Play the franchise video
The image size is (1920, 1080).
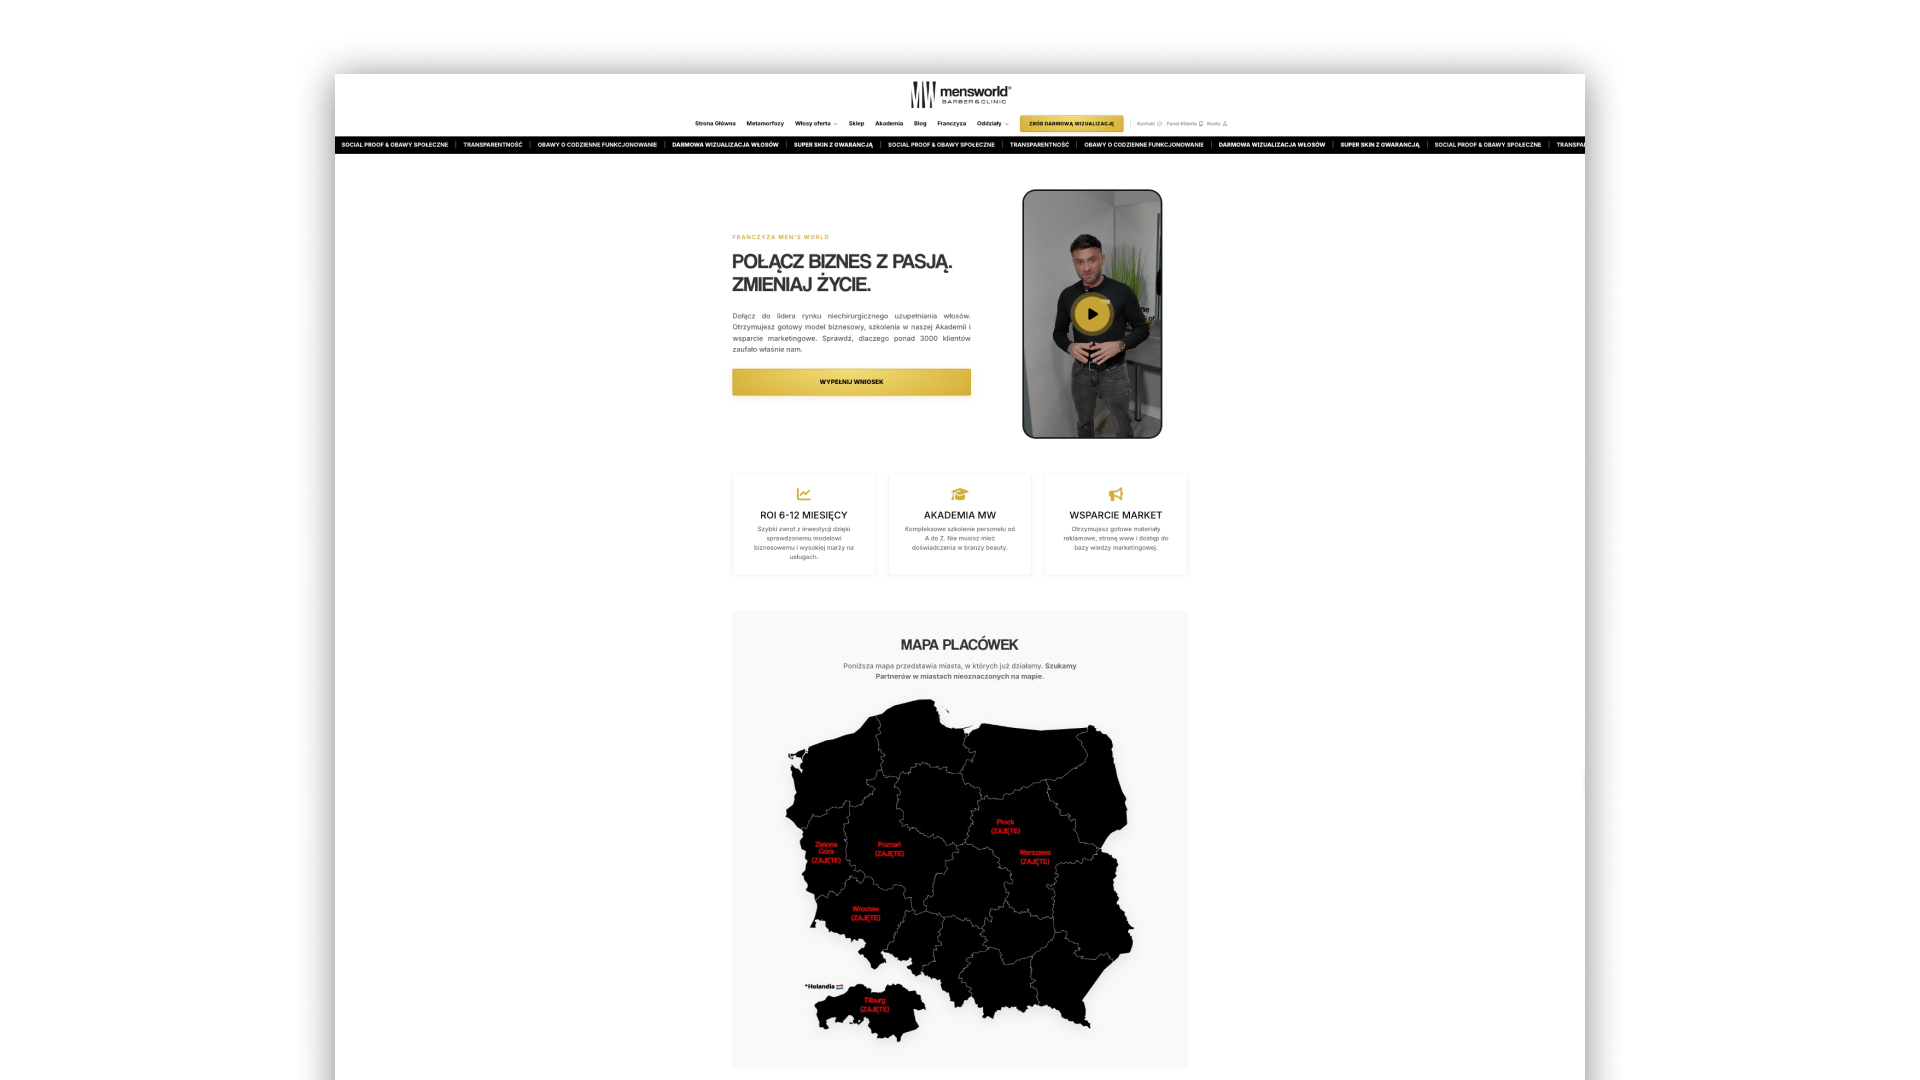[1092, 314]
